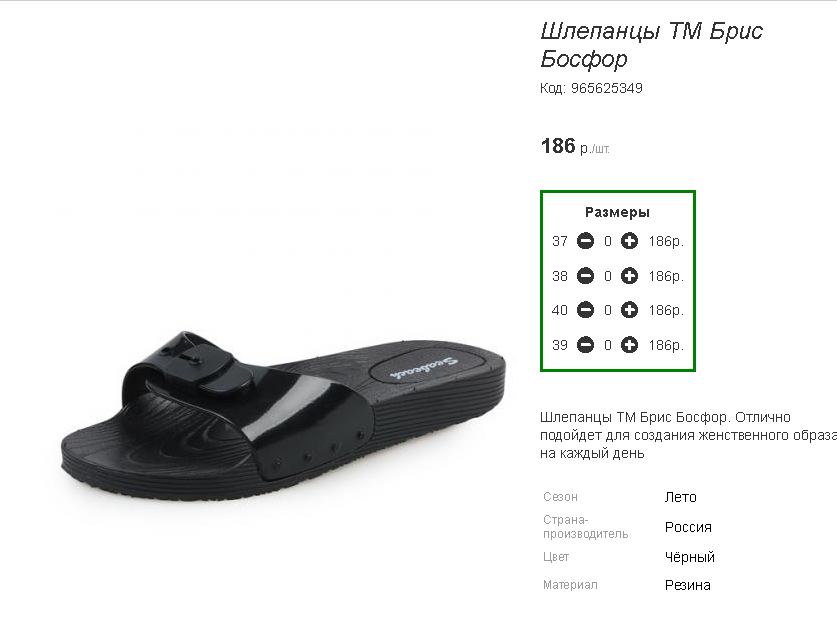Decrease quantity for size 39

point(586,345)
